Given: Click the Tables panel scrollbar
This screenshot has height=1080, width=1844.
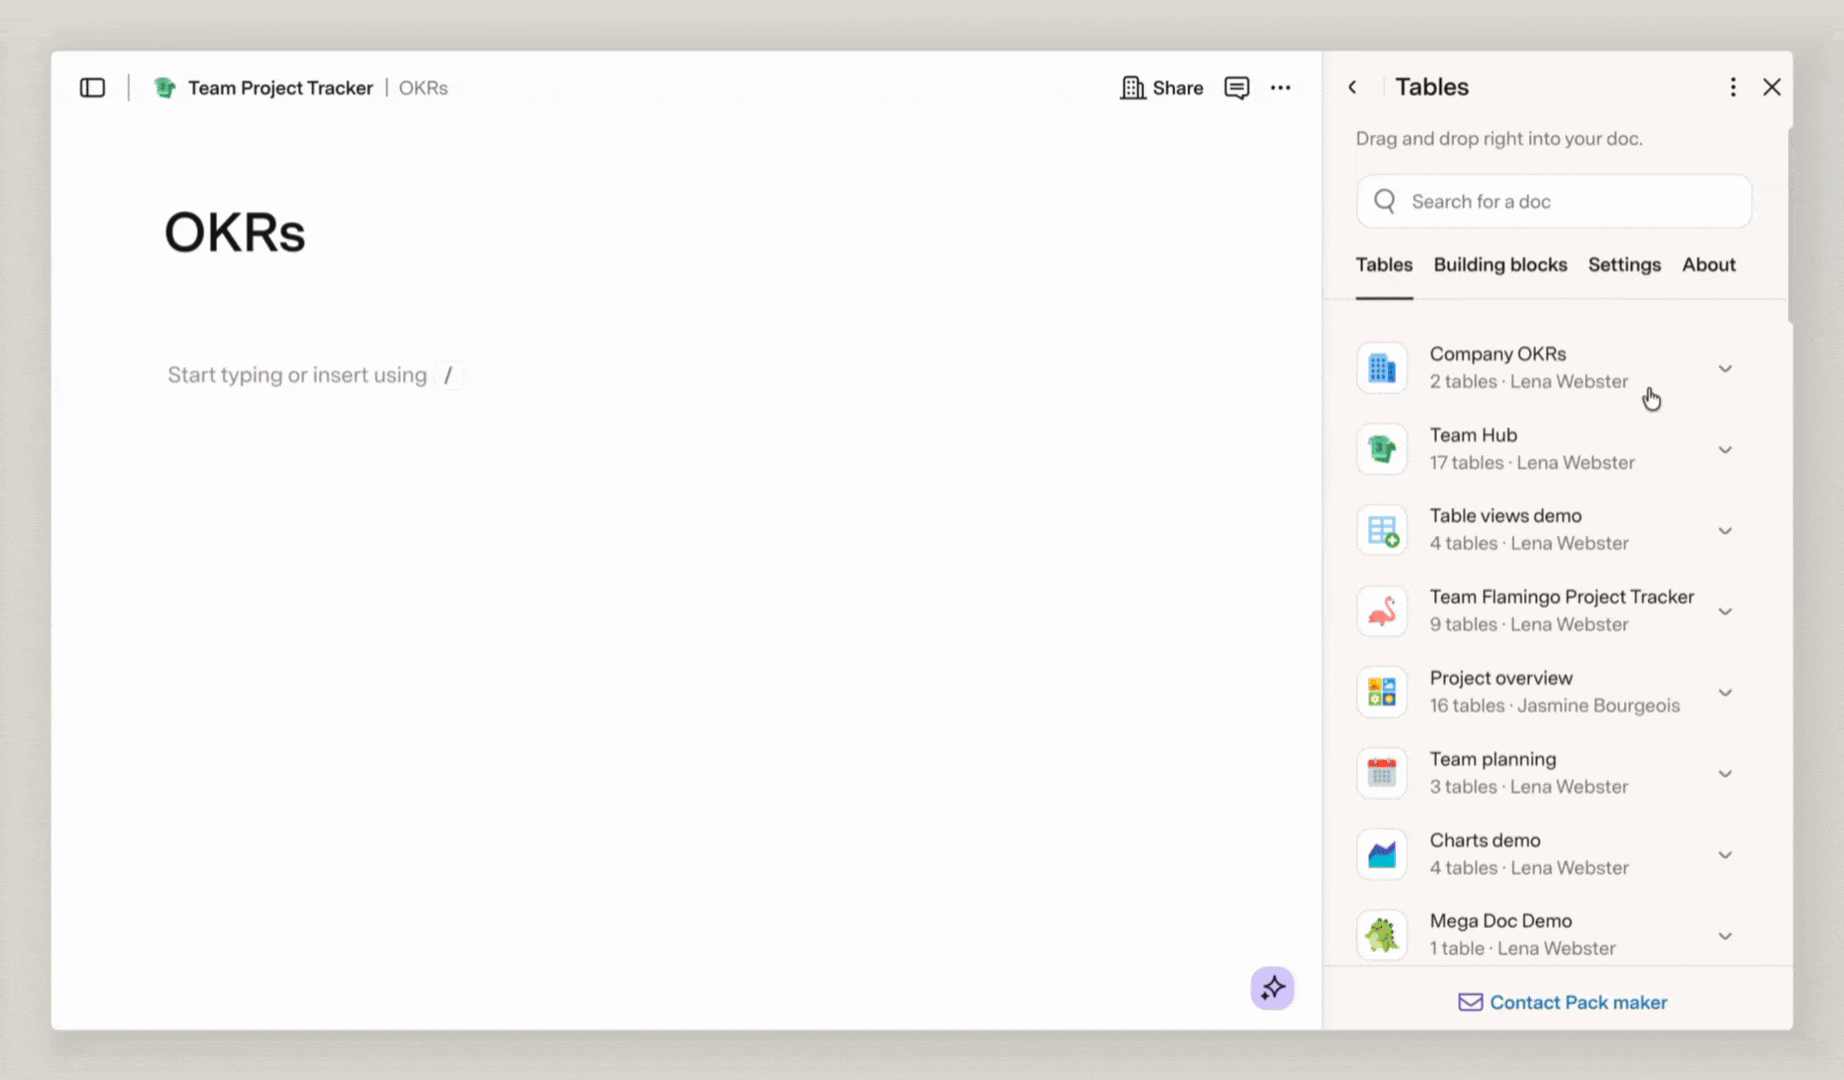Looking at the screenshot, I should pos(1790,225).
